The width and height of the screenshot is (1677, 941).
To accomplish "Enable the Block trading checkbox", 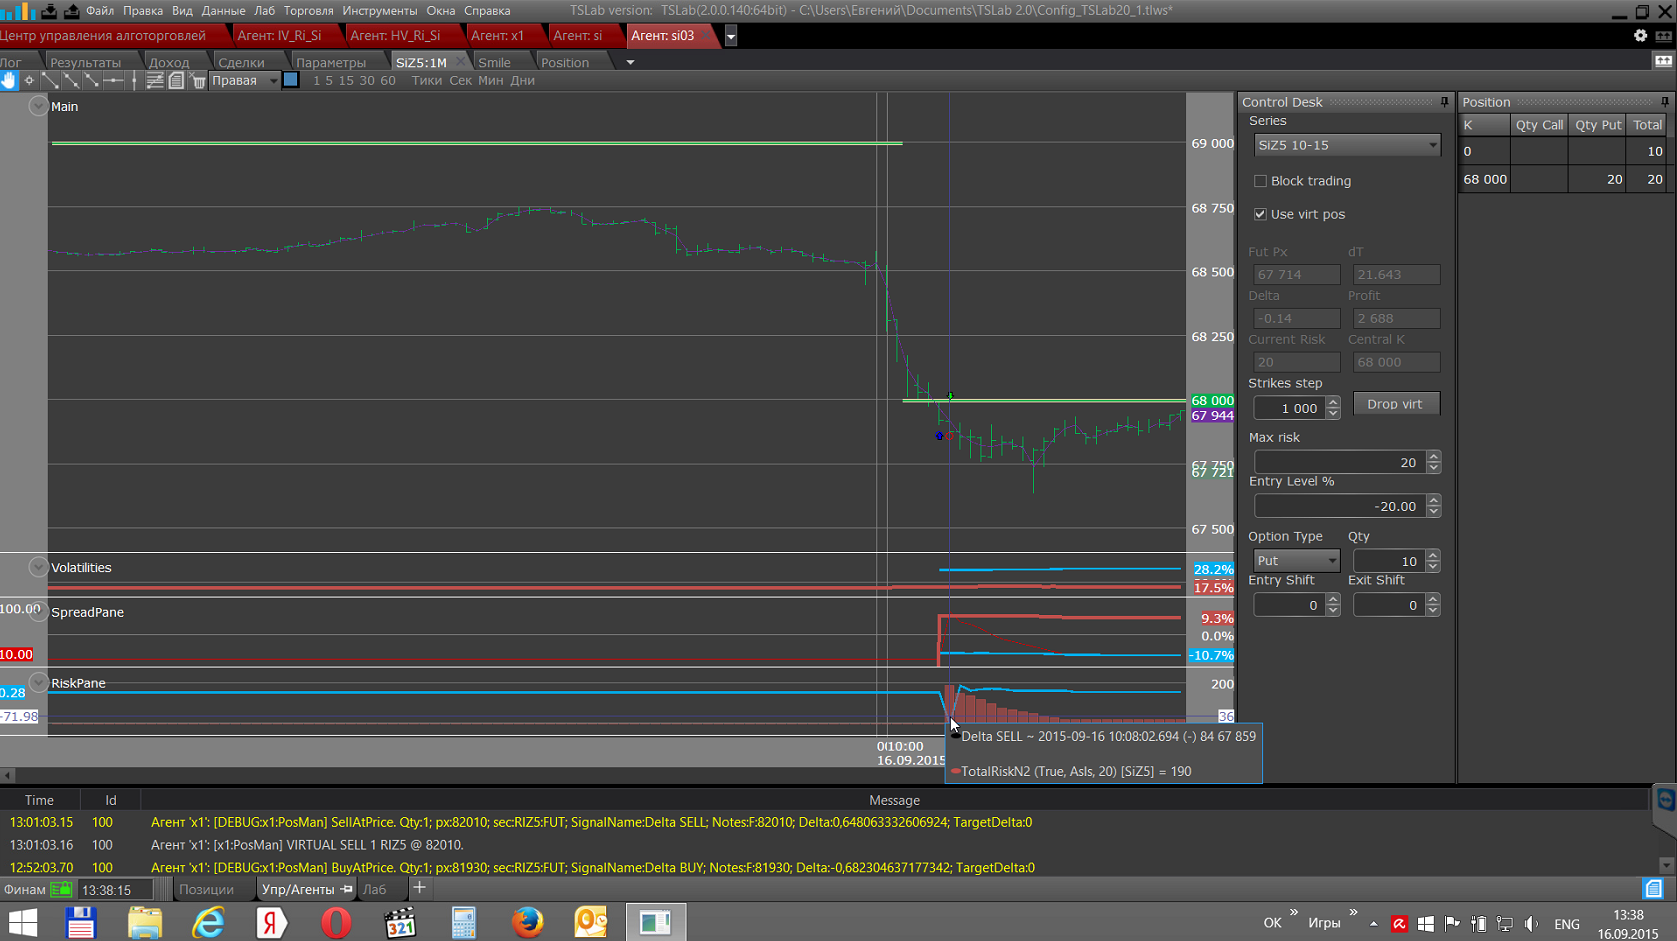I will tap(1260, 181).
